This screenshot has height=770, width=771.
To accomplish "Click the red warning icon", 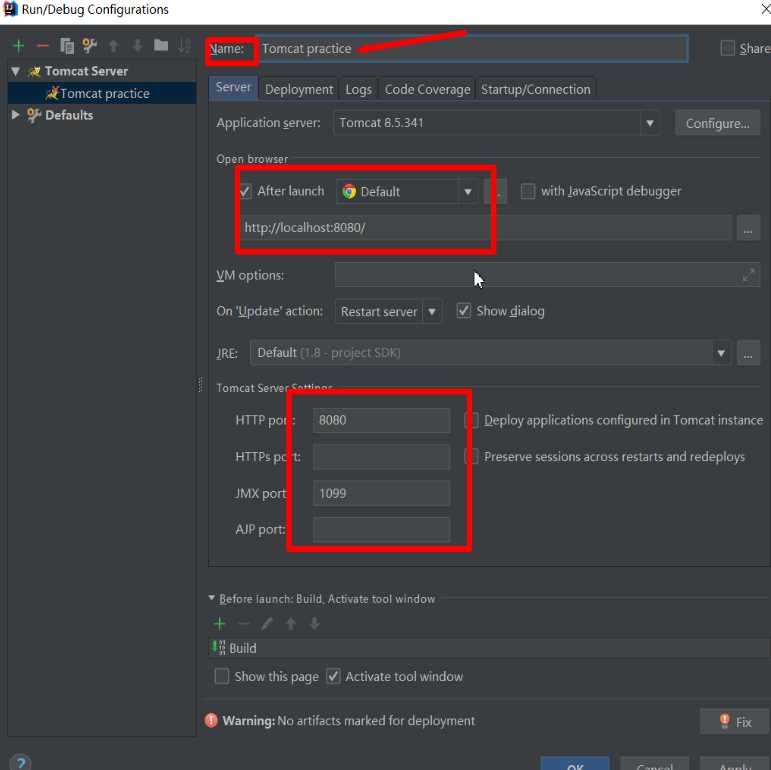I will pyautogui.click(x=211, y=720).
